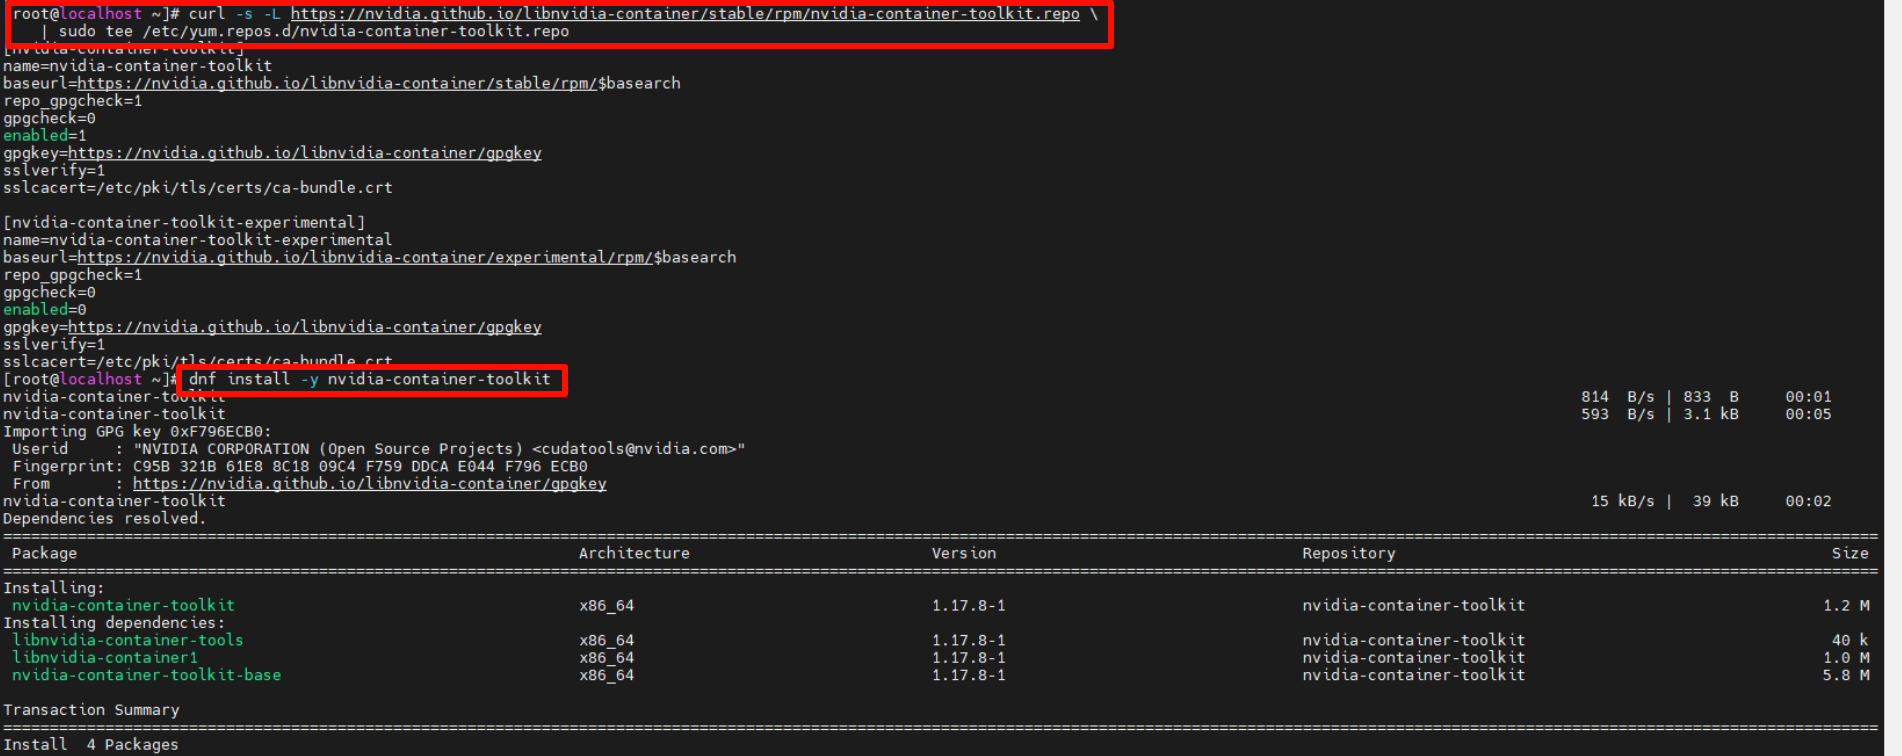The width and height of the screenshot is (1902, 756).
Task: Click the 'dnf install -y nvidia-container-toolkit' command
Action: (x=370, y=379)
